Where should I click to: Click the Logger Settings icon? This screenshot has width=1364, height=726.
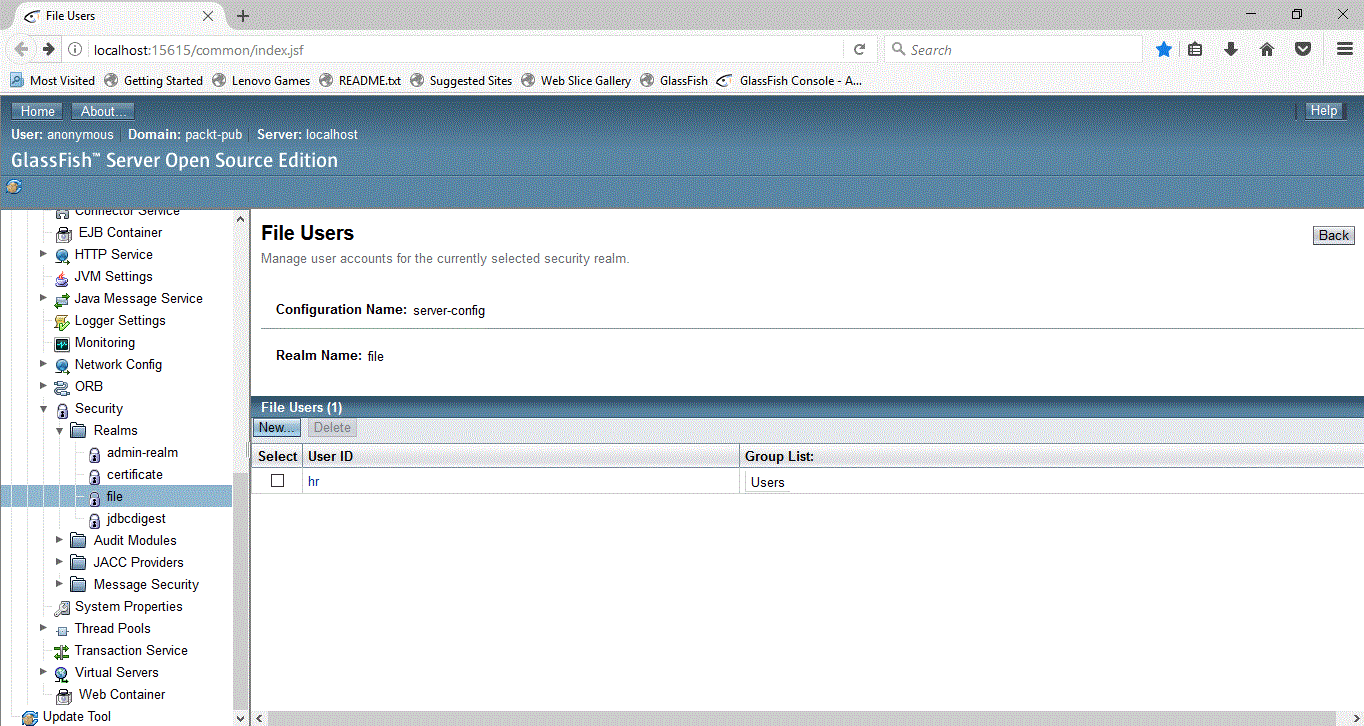pos(62,321)
